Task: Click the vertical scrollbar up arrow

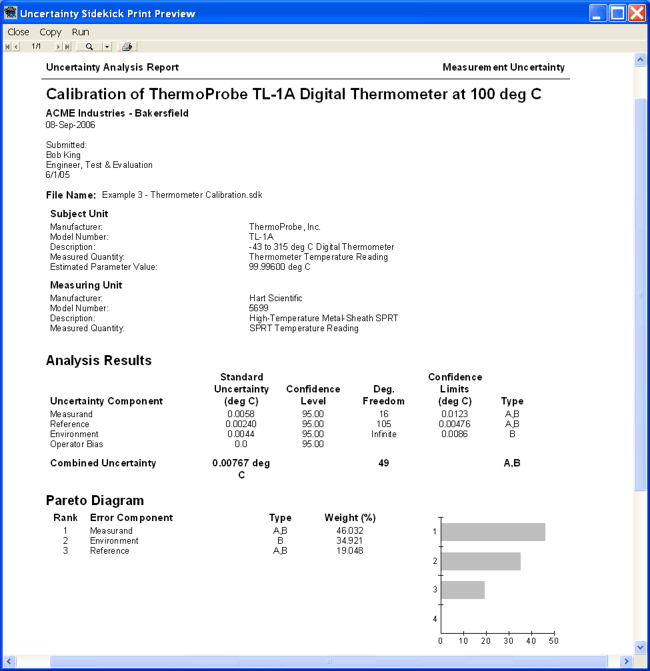Action: [640, 59]
